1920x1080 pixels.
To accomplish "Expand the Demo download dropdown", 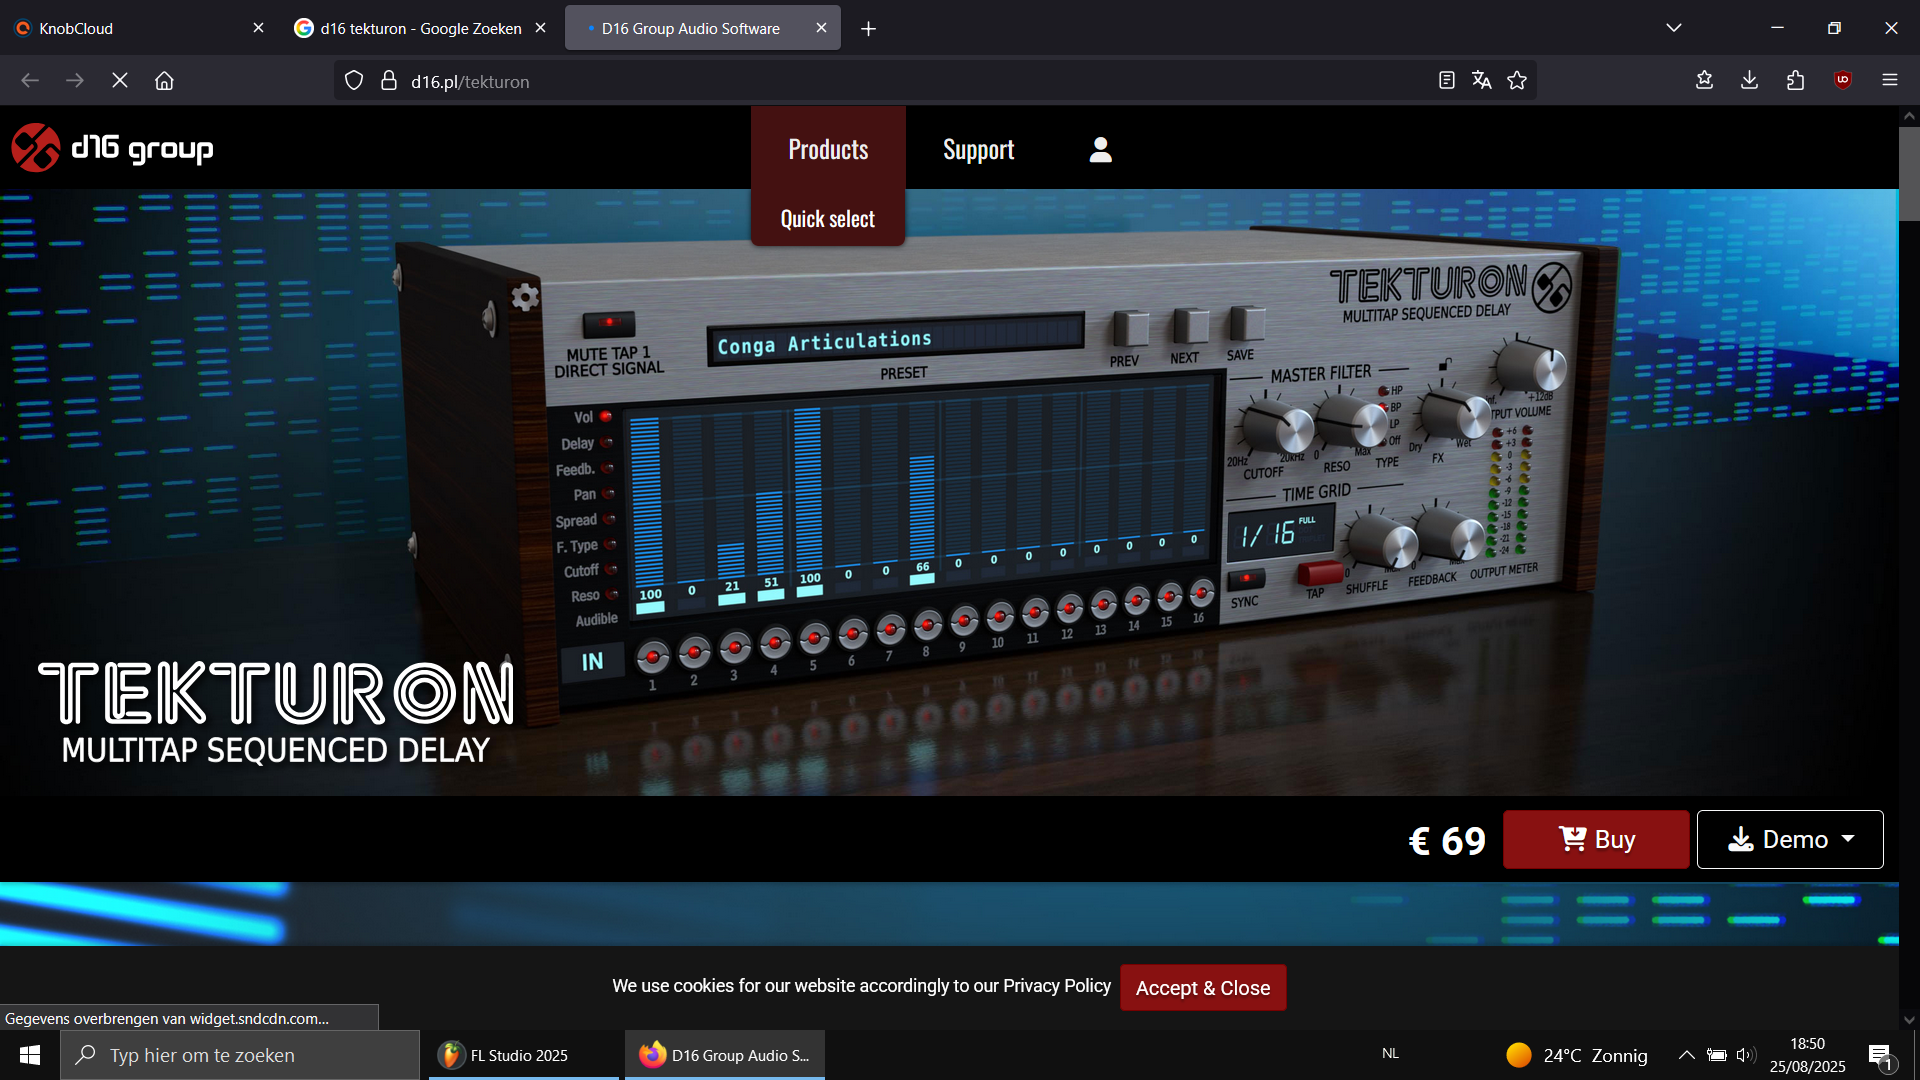I will coord(1790,839).
